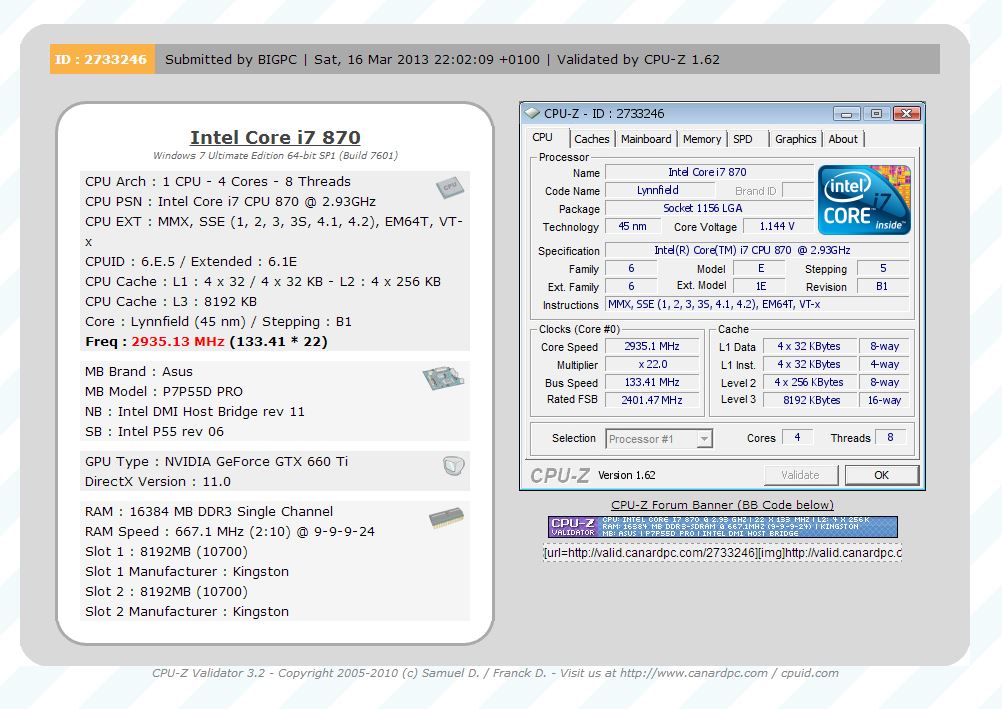The width and height of the screenshot is (1002, 709).
Task: Click the Package field Socket 1156 LGA
Action: point(709,208)
